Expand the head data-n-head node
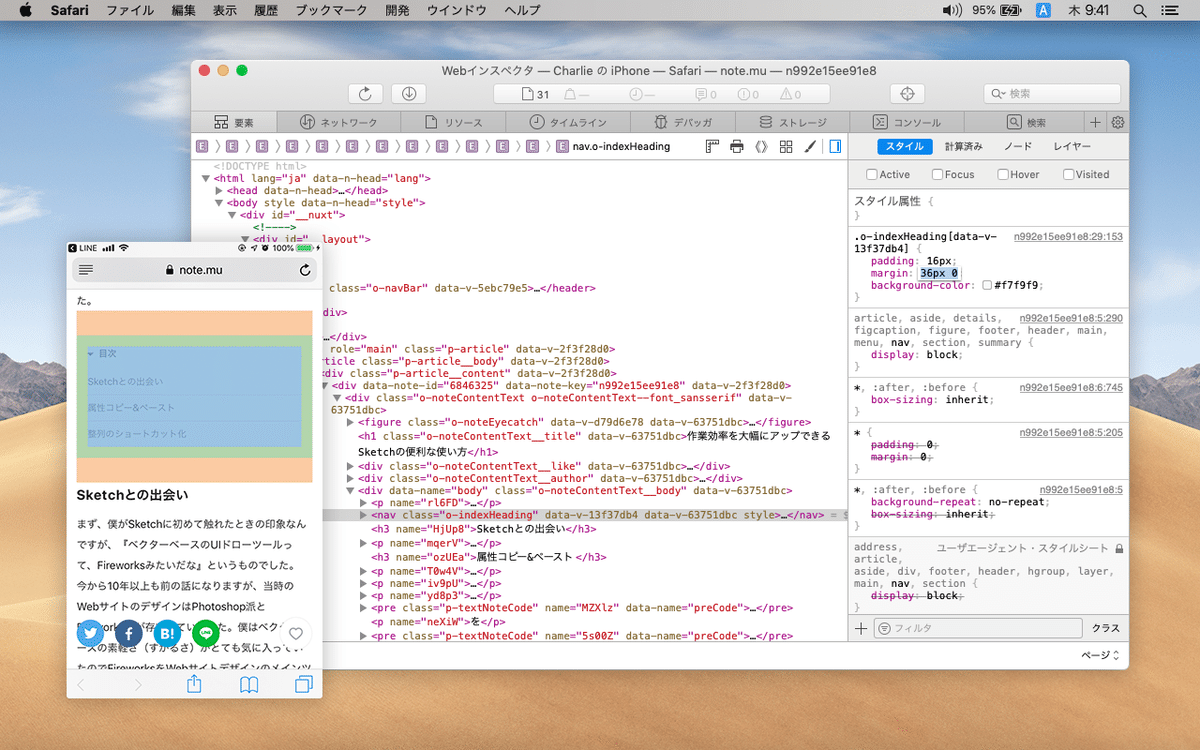Viewport: 1200px width, 750px height. click(x=220, y=190)
